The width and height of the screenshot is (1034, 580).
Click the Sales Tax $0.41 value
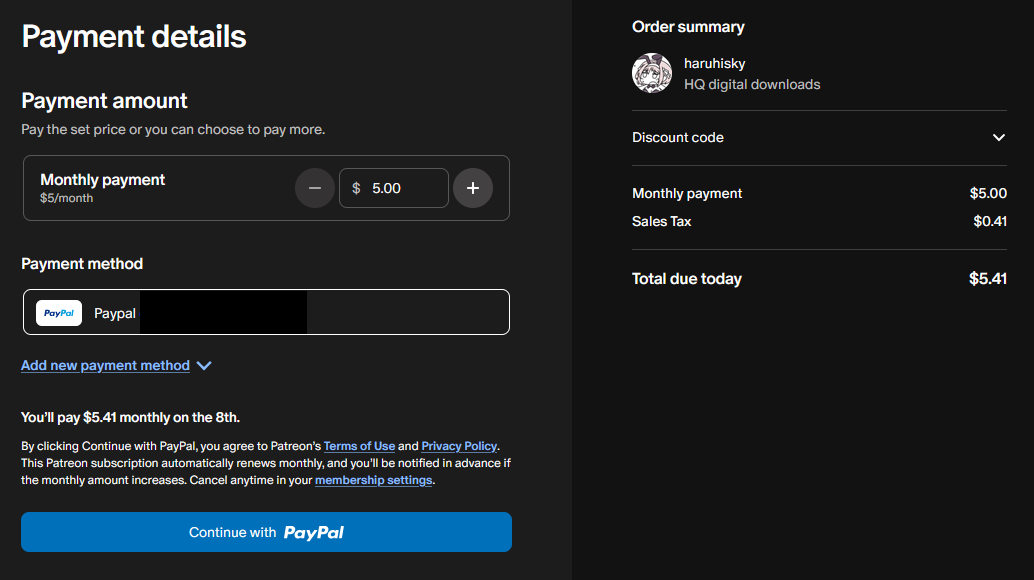[x=990, y=221]
